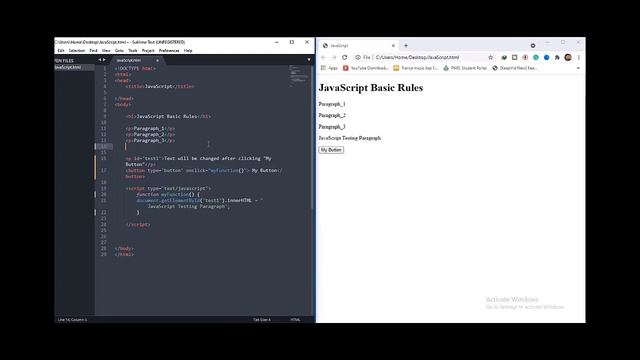Click the JavaScript Basic Rules page heading
The image size is (640, 360).
[371, 88]
